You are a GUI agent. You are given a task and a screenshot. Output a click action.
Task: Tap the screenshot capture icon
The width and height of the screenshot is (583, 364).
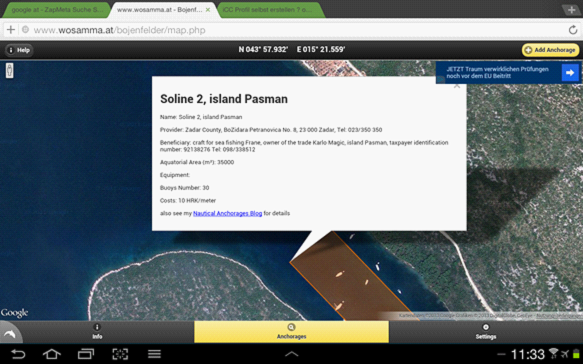[120, 354]
